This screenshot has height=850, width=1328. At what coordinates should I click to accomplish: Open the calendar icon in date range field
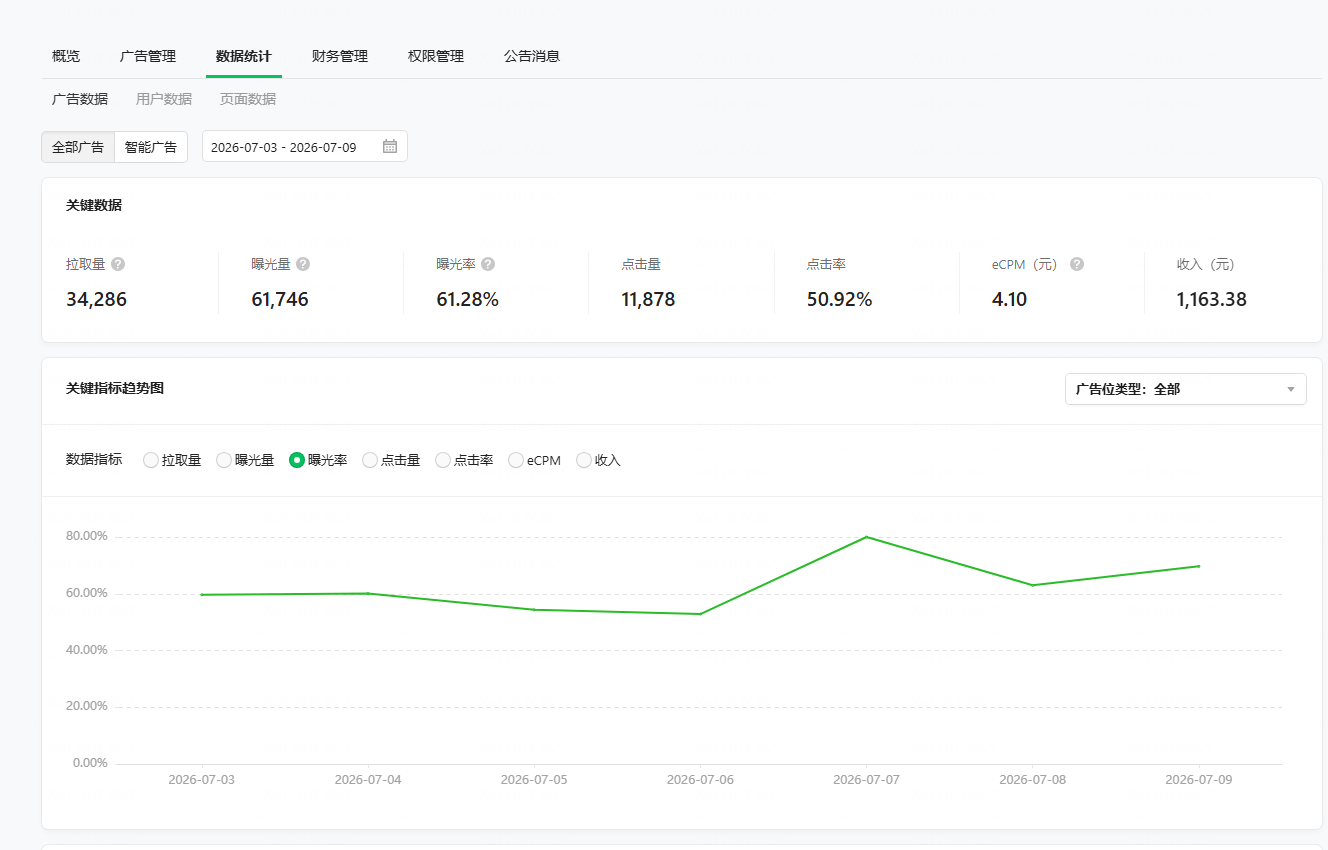(390, 146)
